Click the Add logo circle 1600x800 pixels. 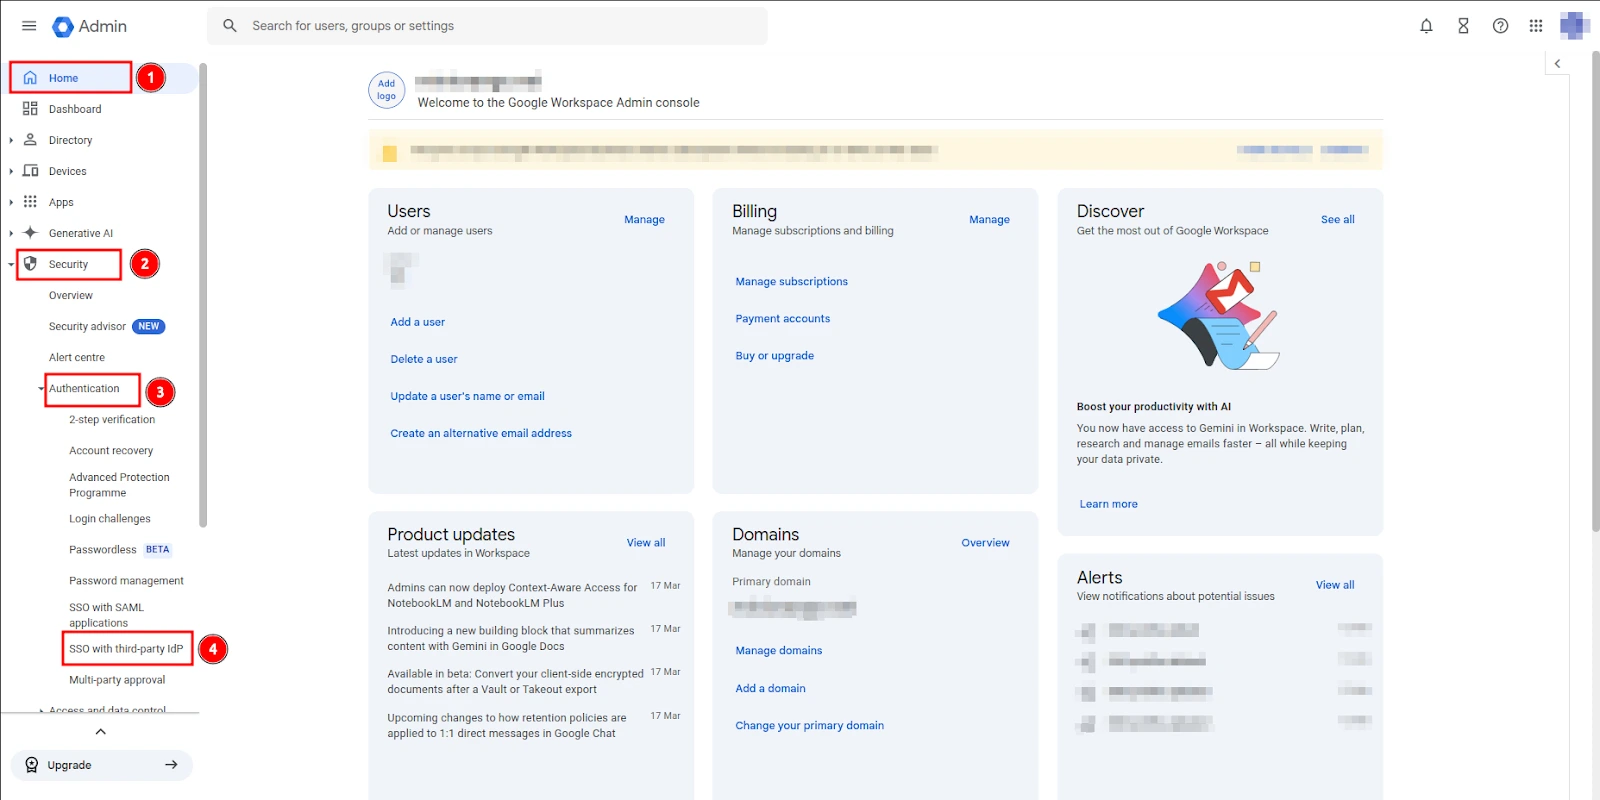[386, 90]
